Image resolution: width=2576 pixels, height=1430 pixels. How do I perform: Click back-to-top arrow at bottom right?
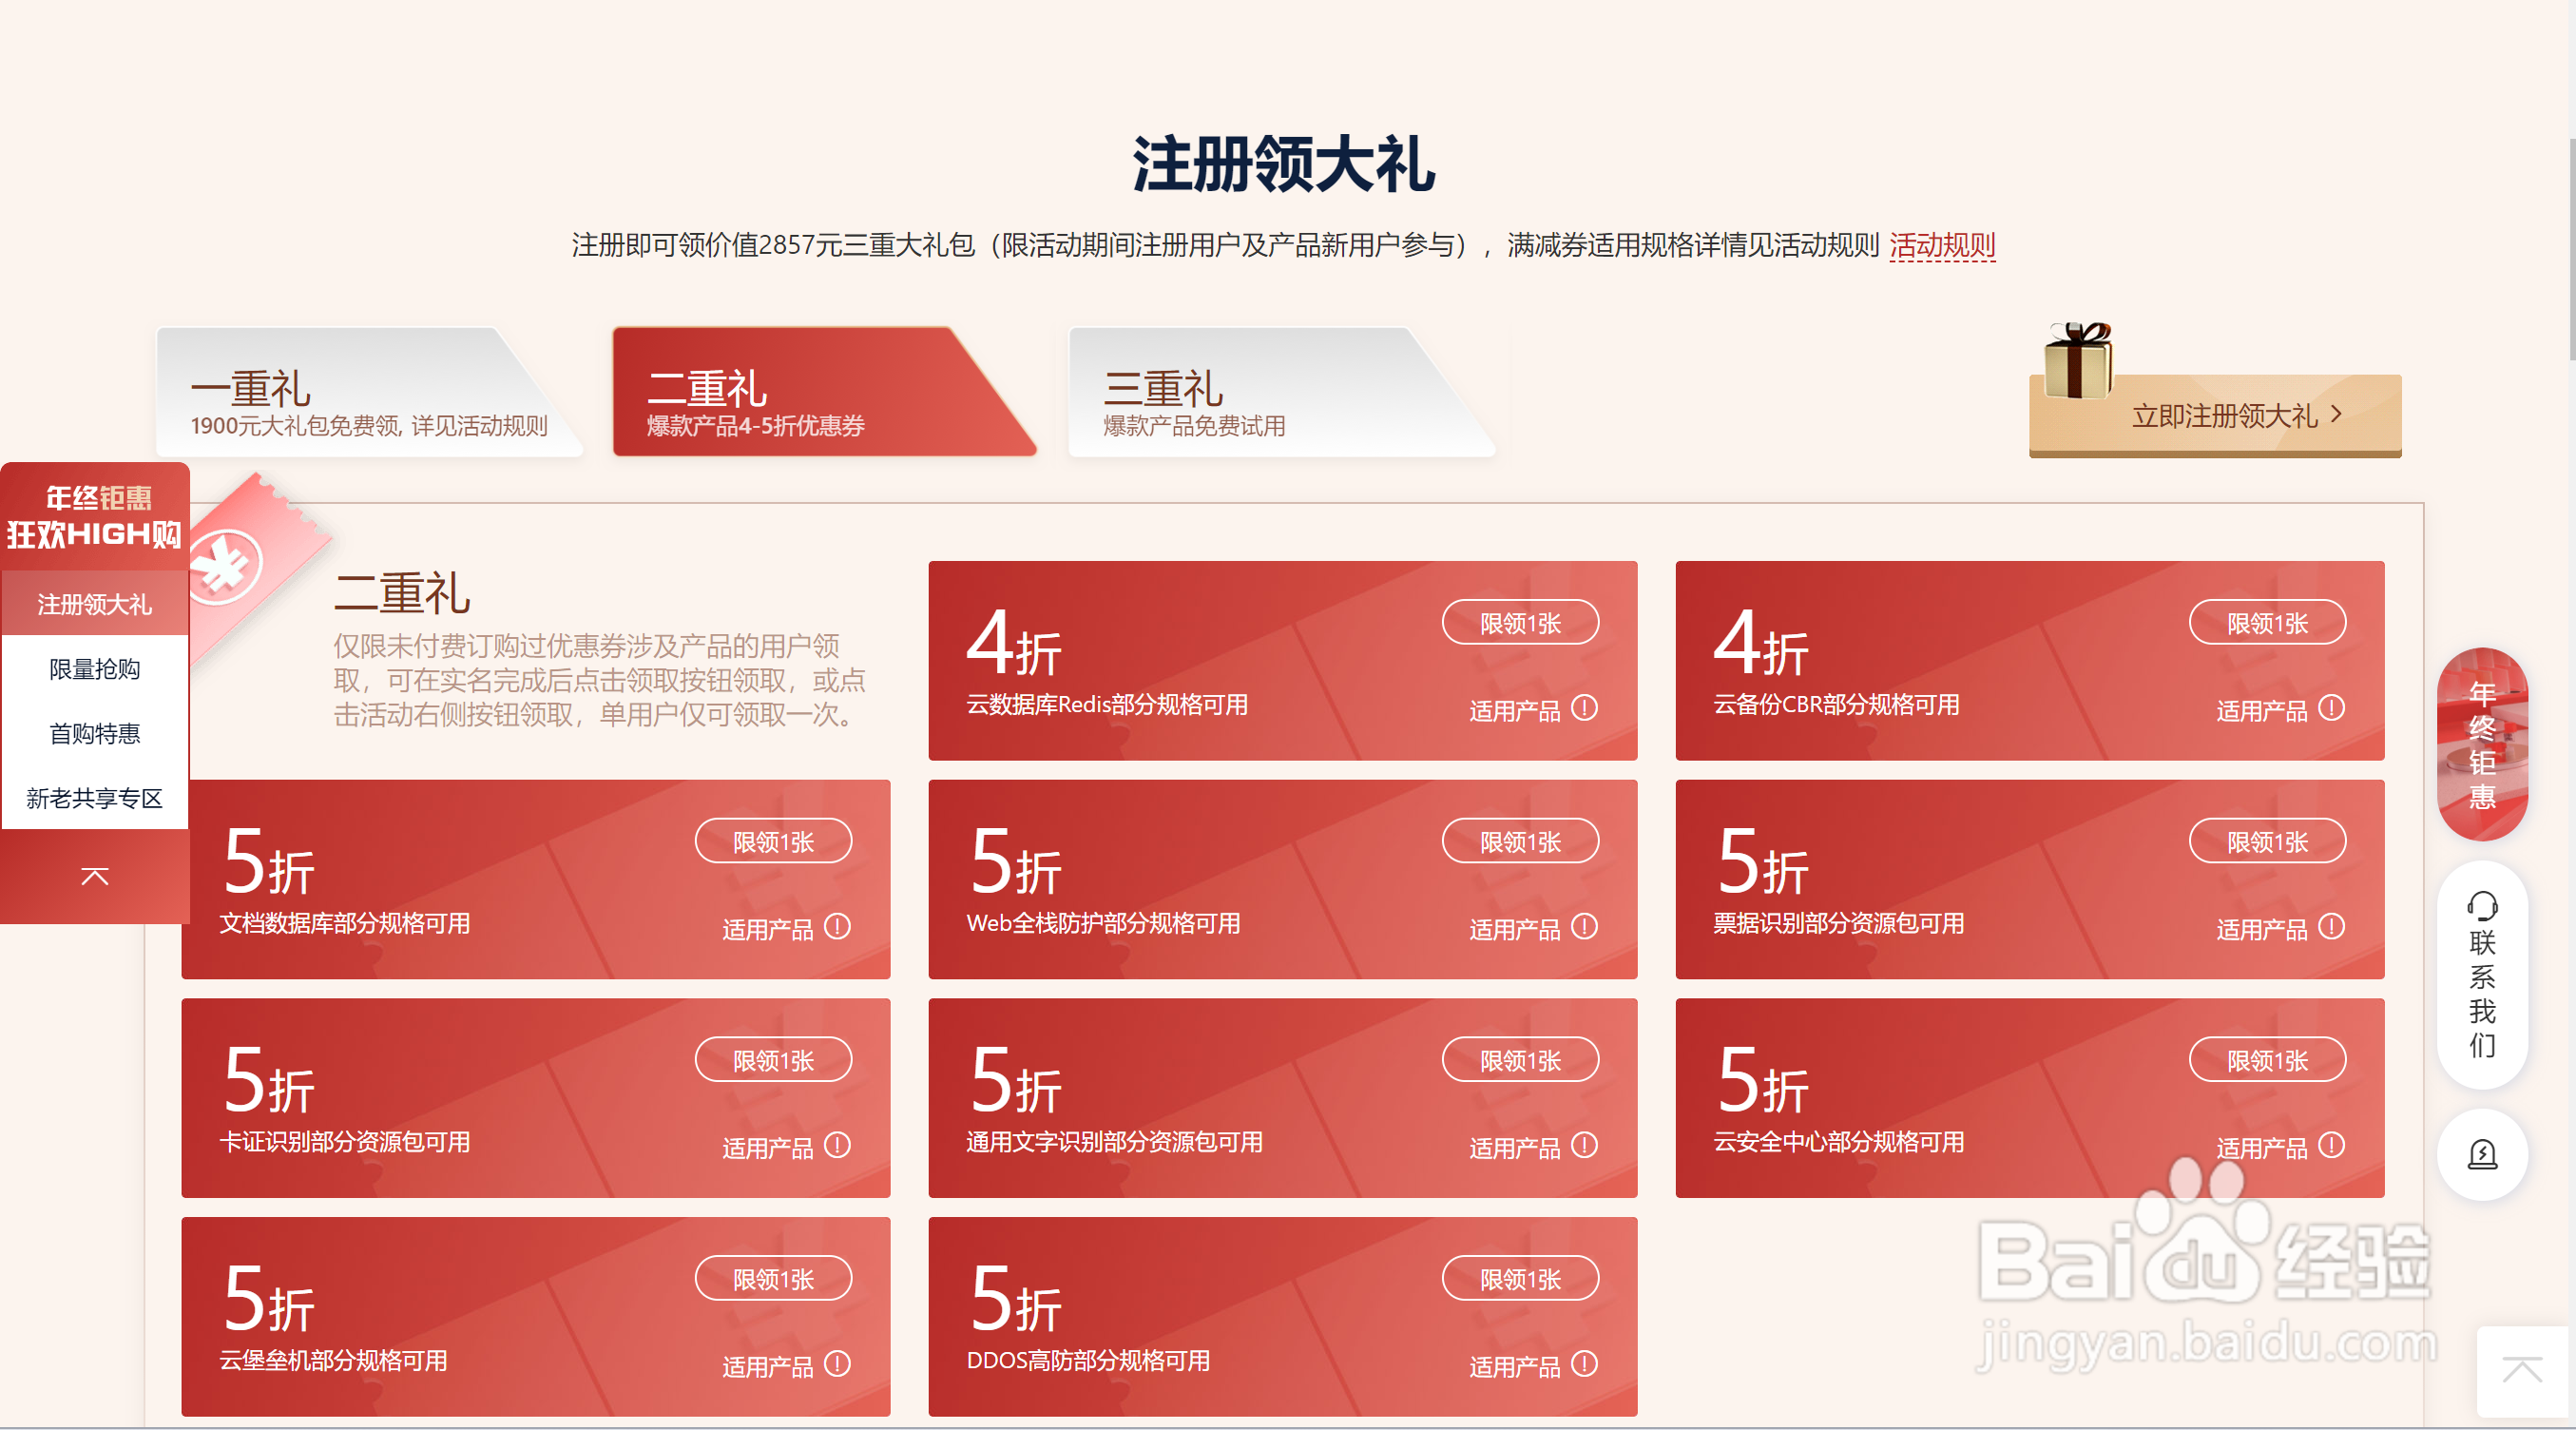click(2522, 1370)
